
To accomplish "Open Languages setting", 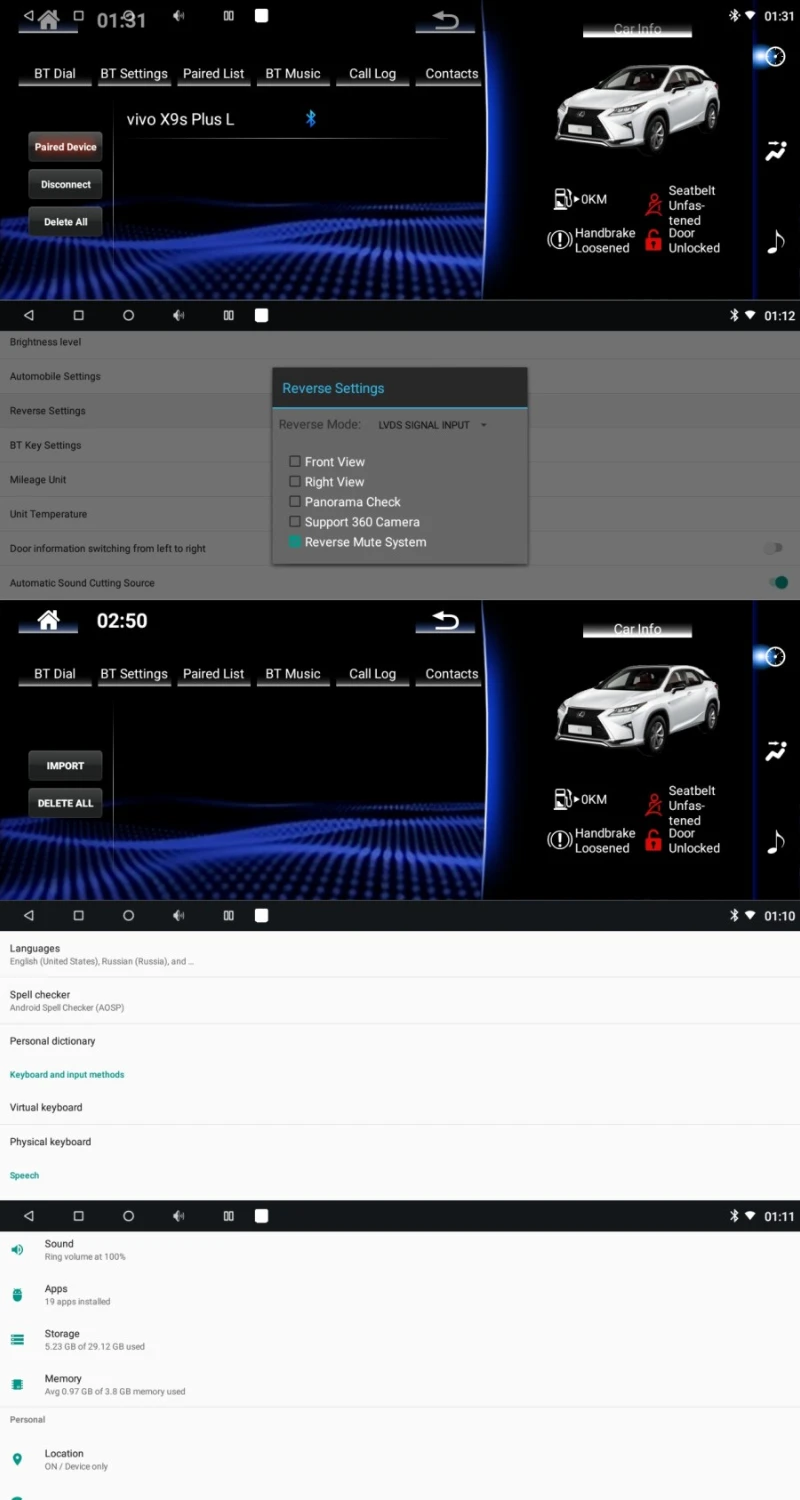I will pos(400,954).
